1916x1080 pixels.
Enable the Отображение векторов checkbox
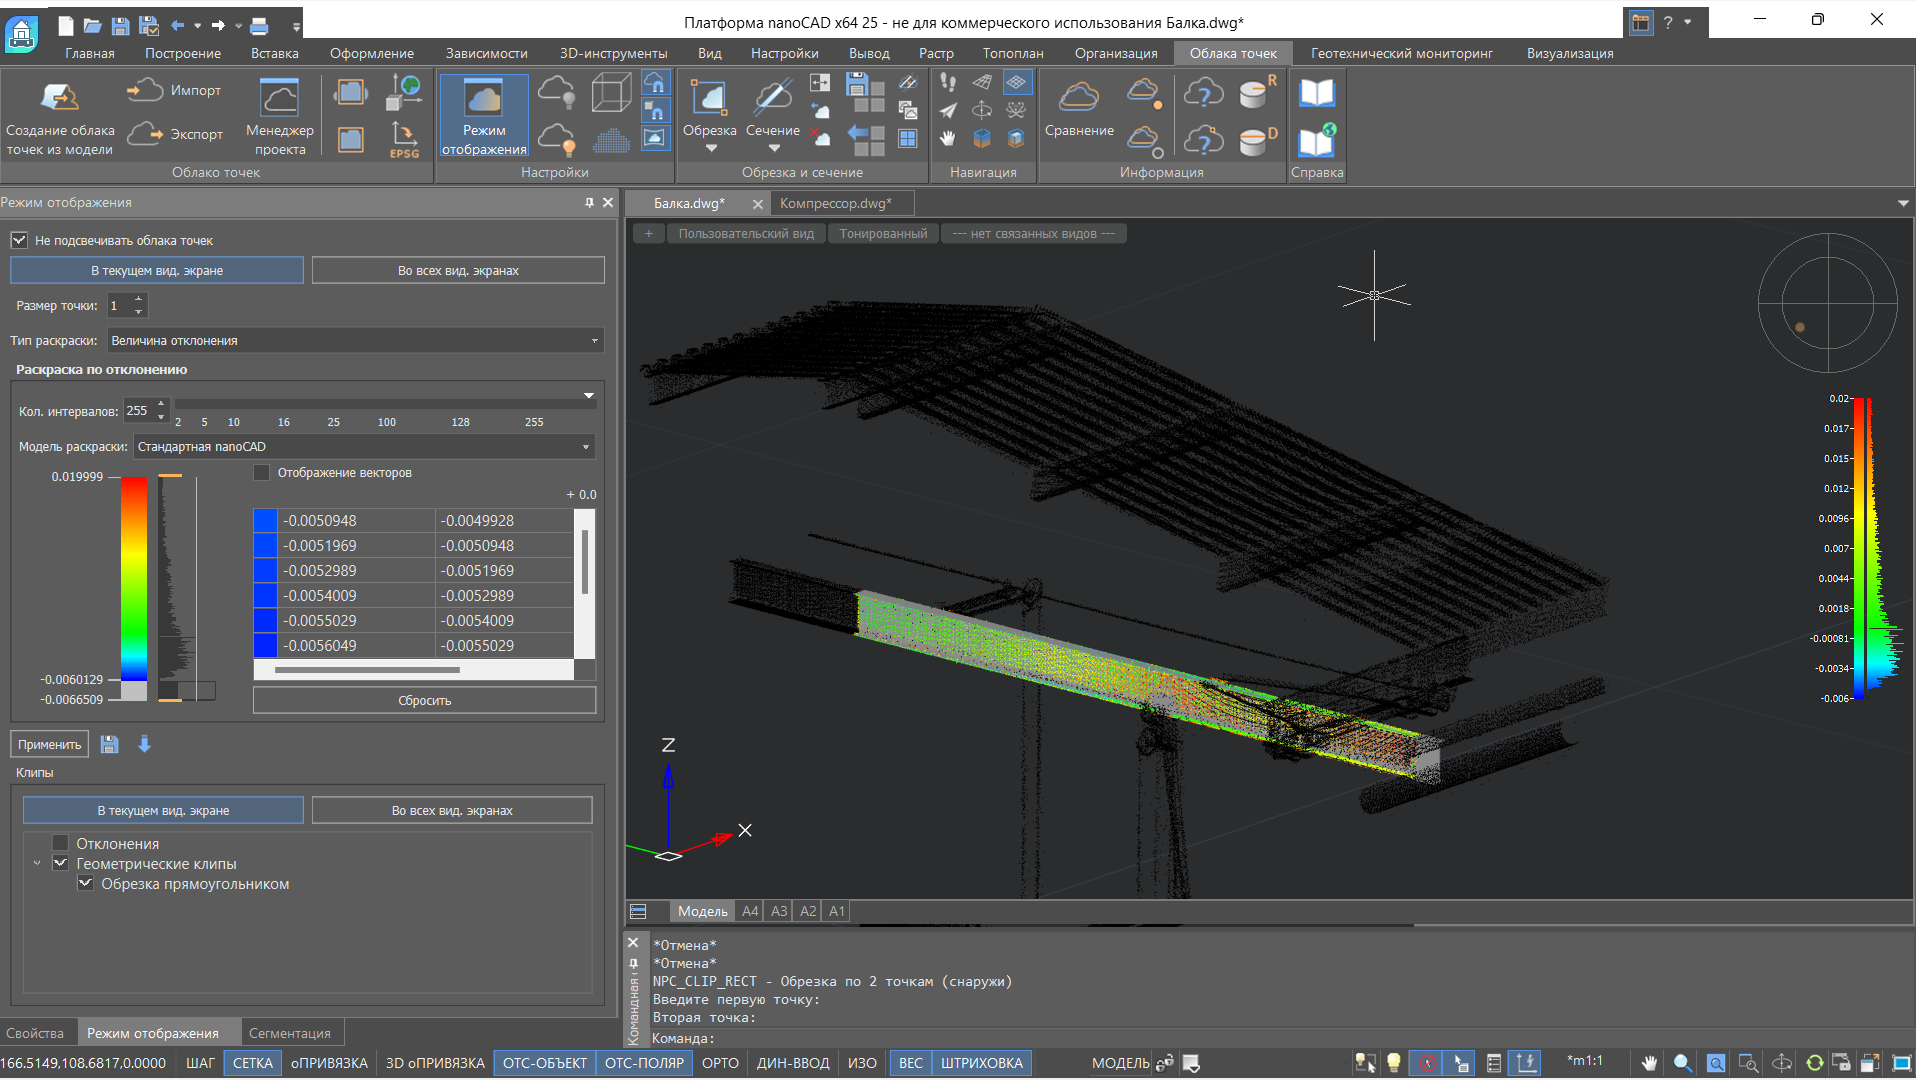262,473
